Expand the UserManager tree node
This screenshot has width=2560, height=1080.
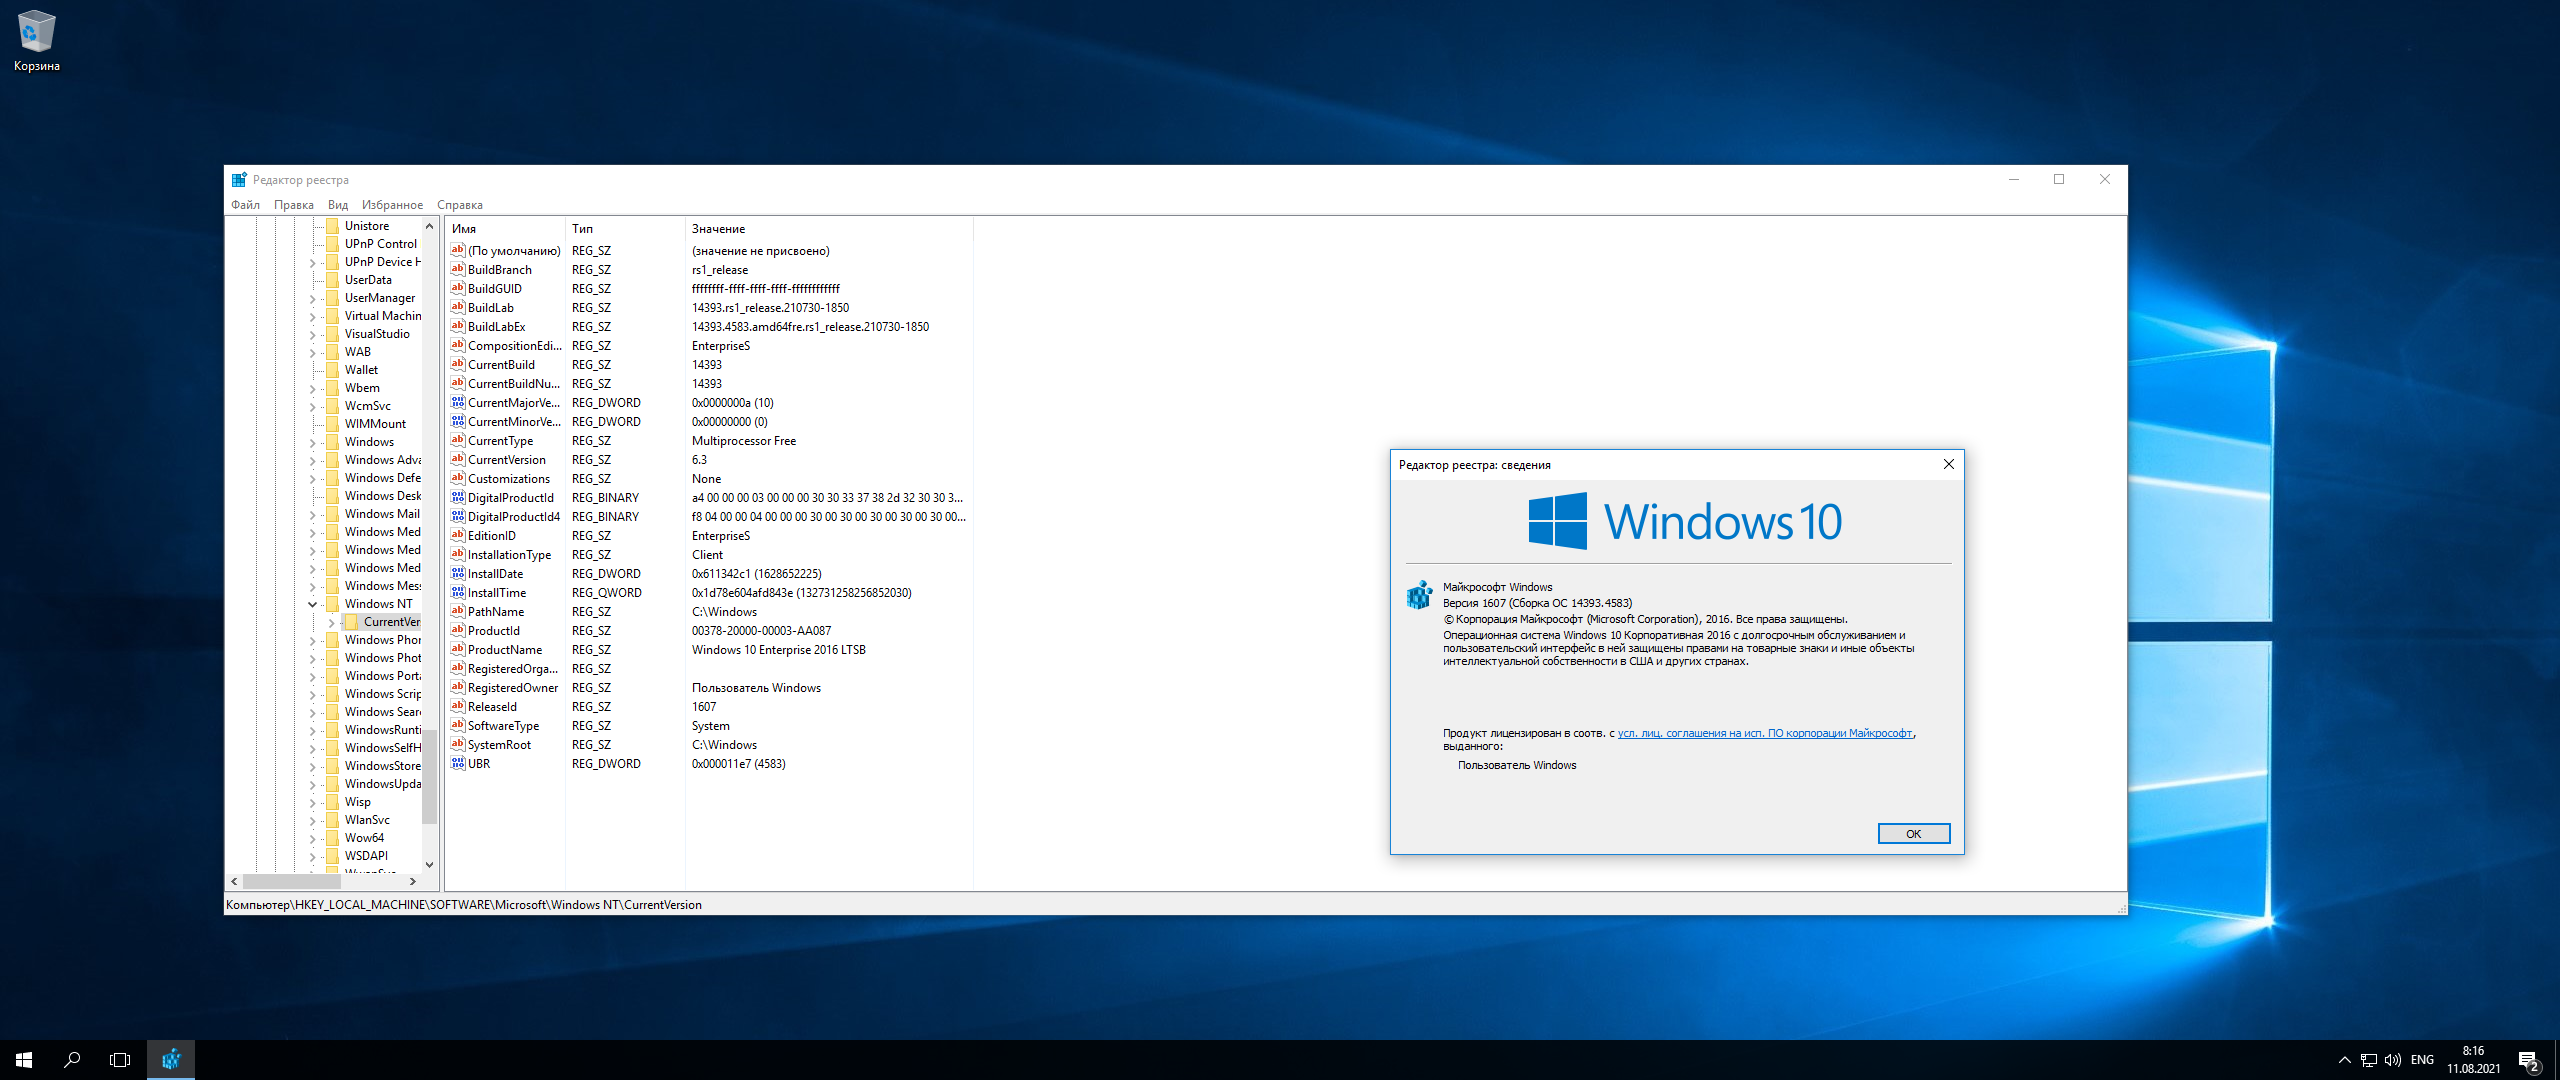pos(312,298)
